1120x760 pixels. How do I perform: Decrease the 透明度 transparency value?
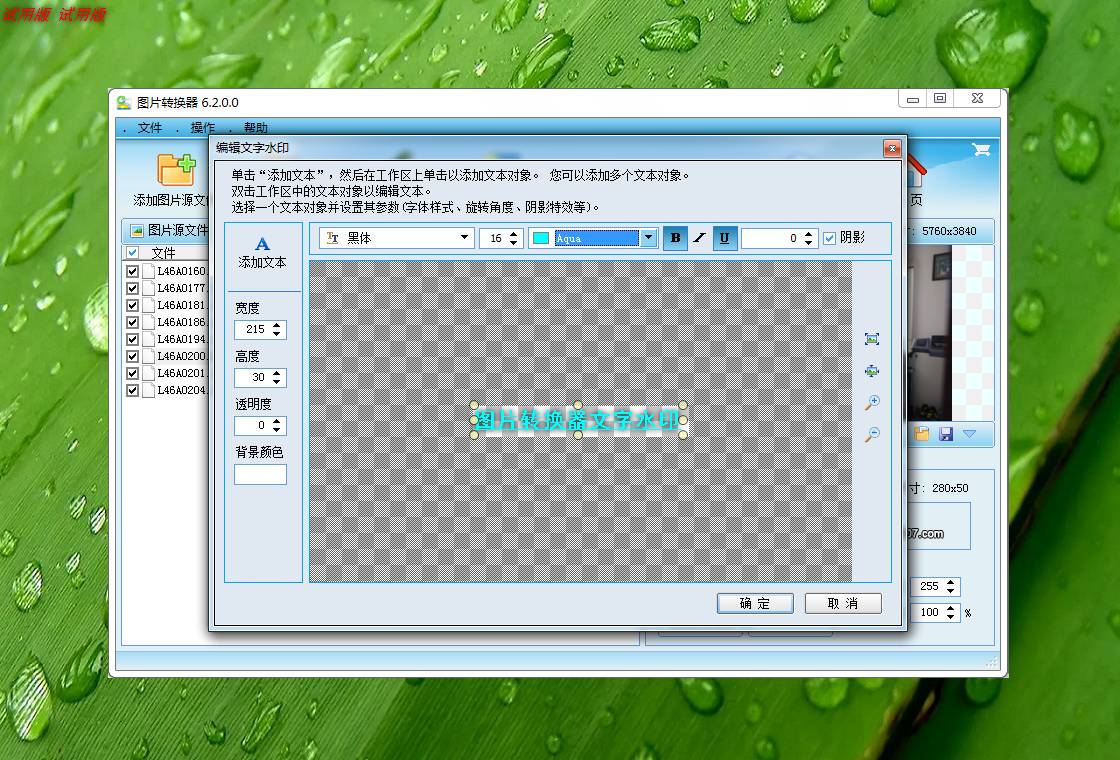click(276, 430)
